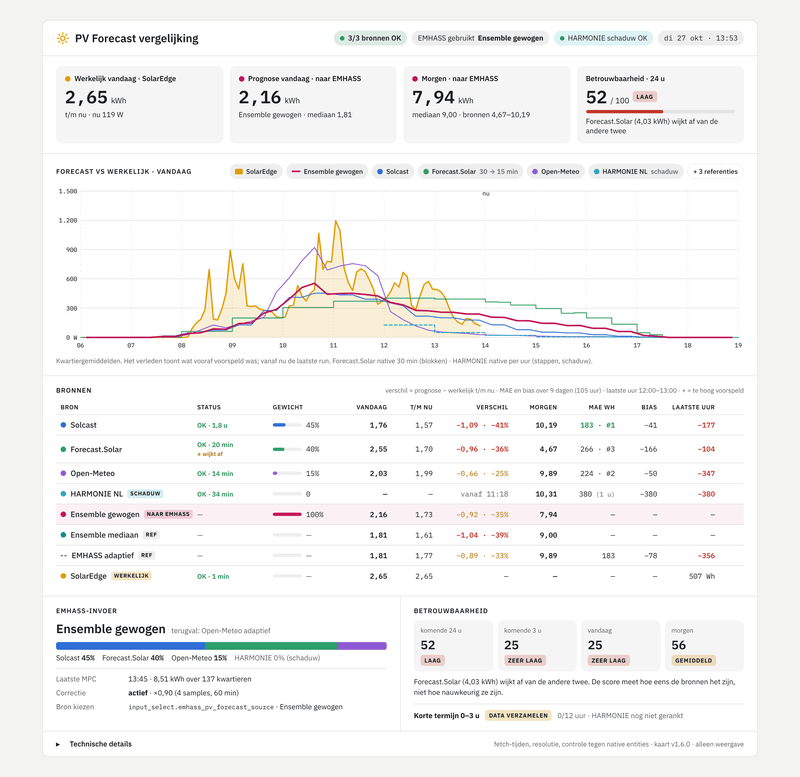Click the sun icon beside PV Forecast vergelijking

point(62,38)
